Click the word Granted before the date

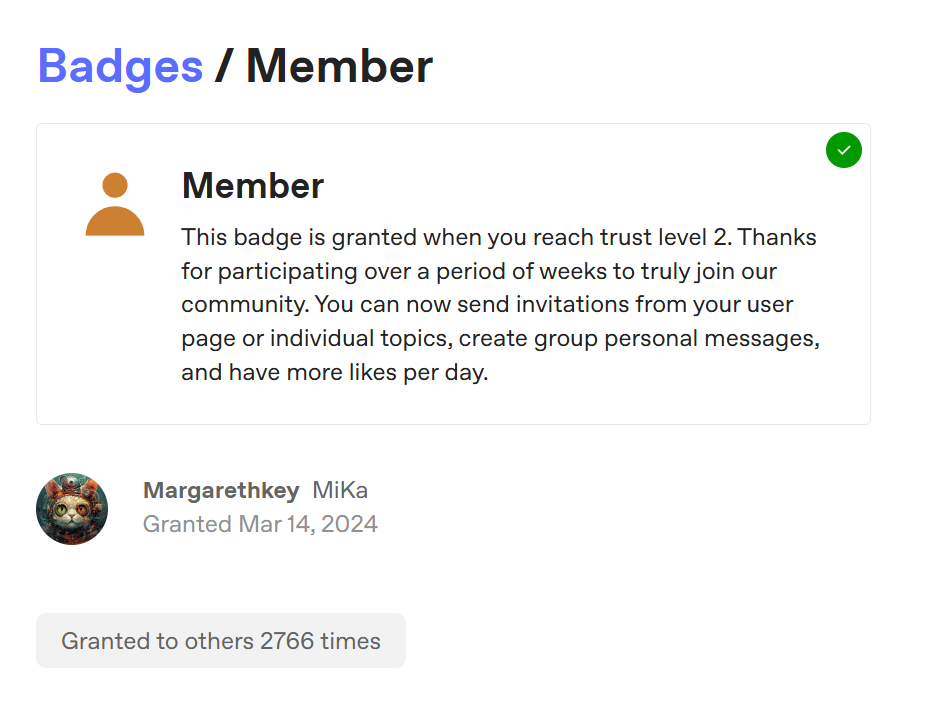tap(187, 524)
